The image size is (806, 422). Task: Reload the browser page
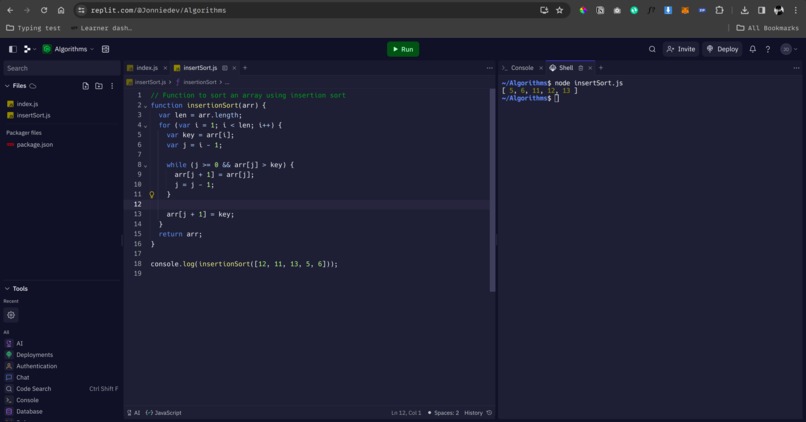pyautogui.click(x=44, y=10)
